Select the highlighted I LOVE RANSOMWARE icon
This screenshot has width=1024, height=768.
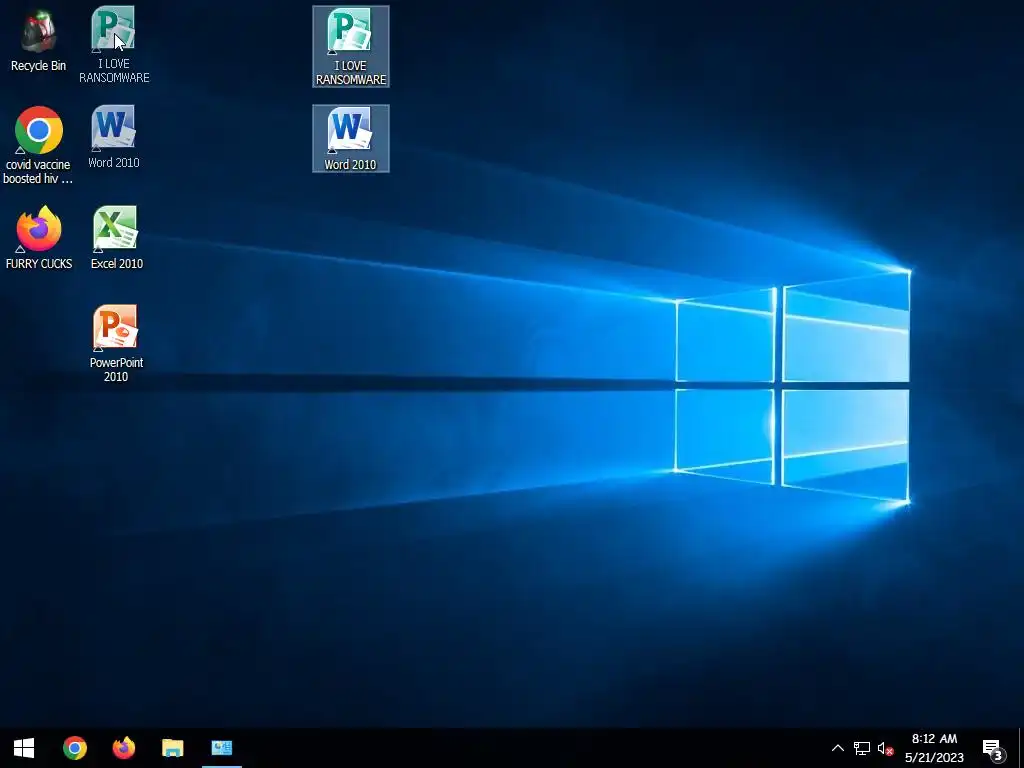click(351, 46)
